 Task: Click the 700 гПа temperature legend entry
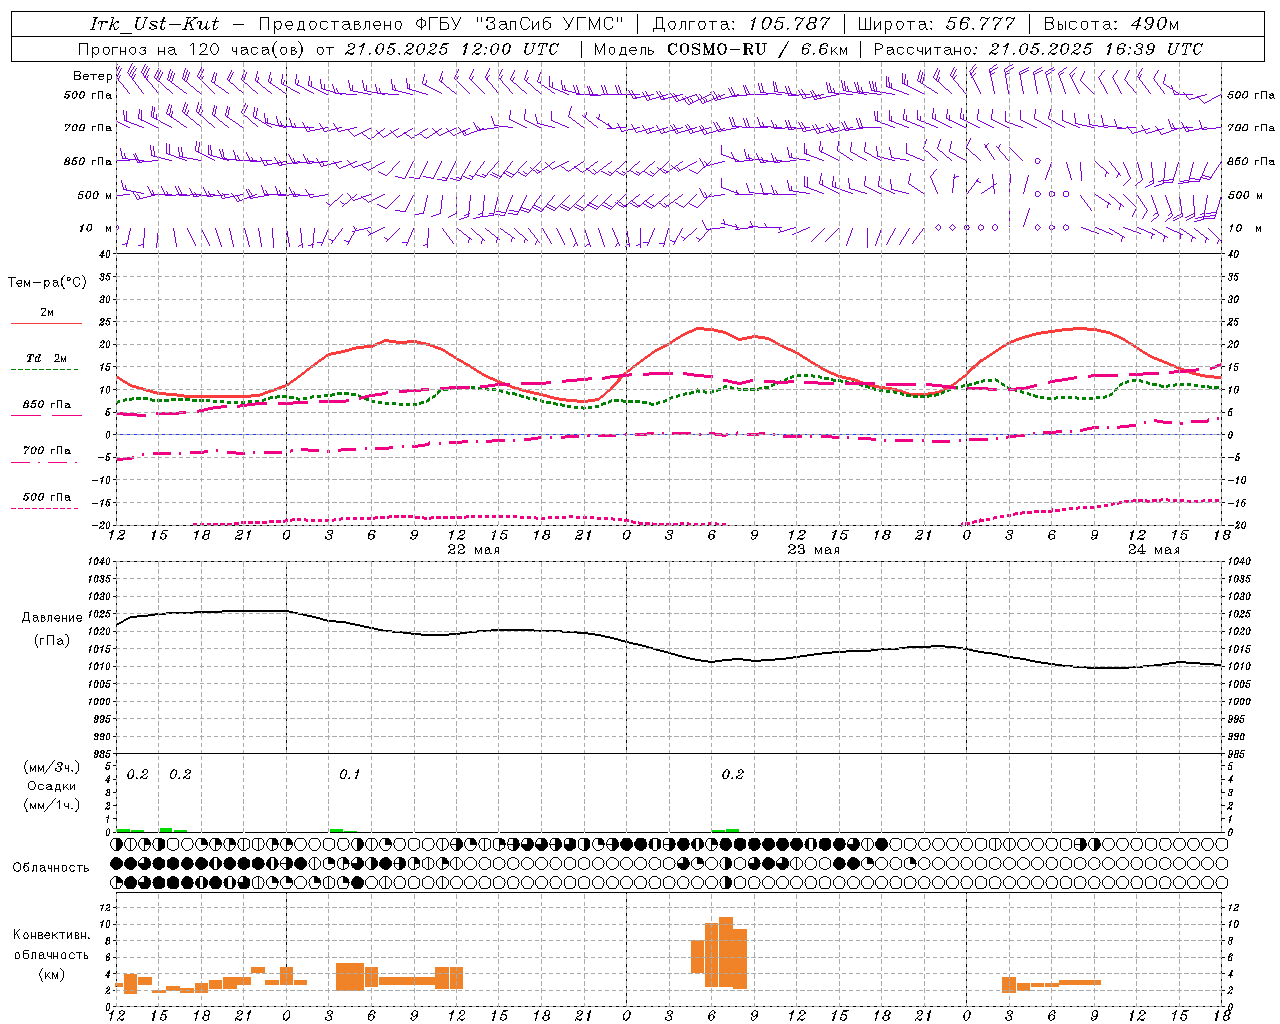47,450
